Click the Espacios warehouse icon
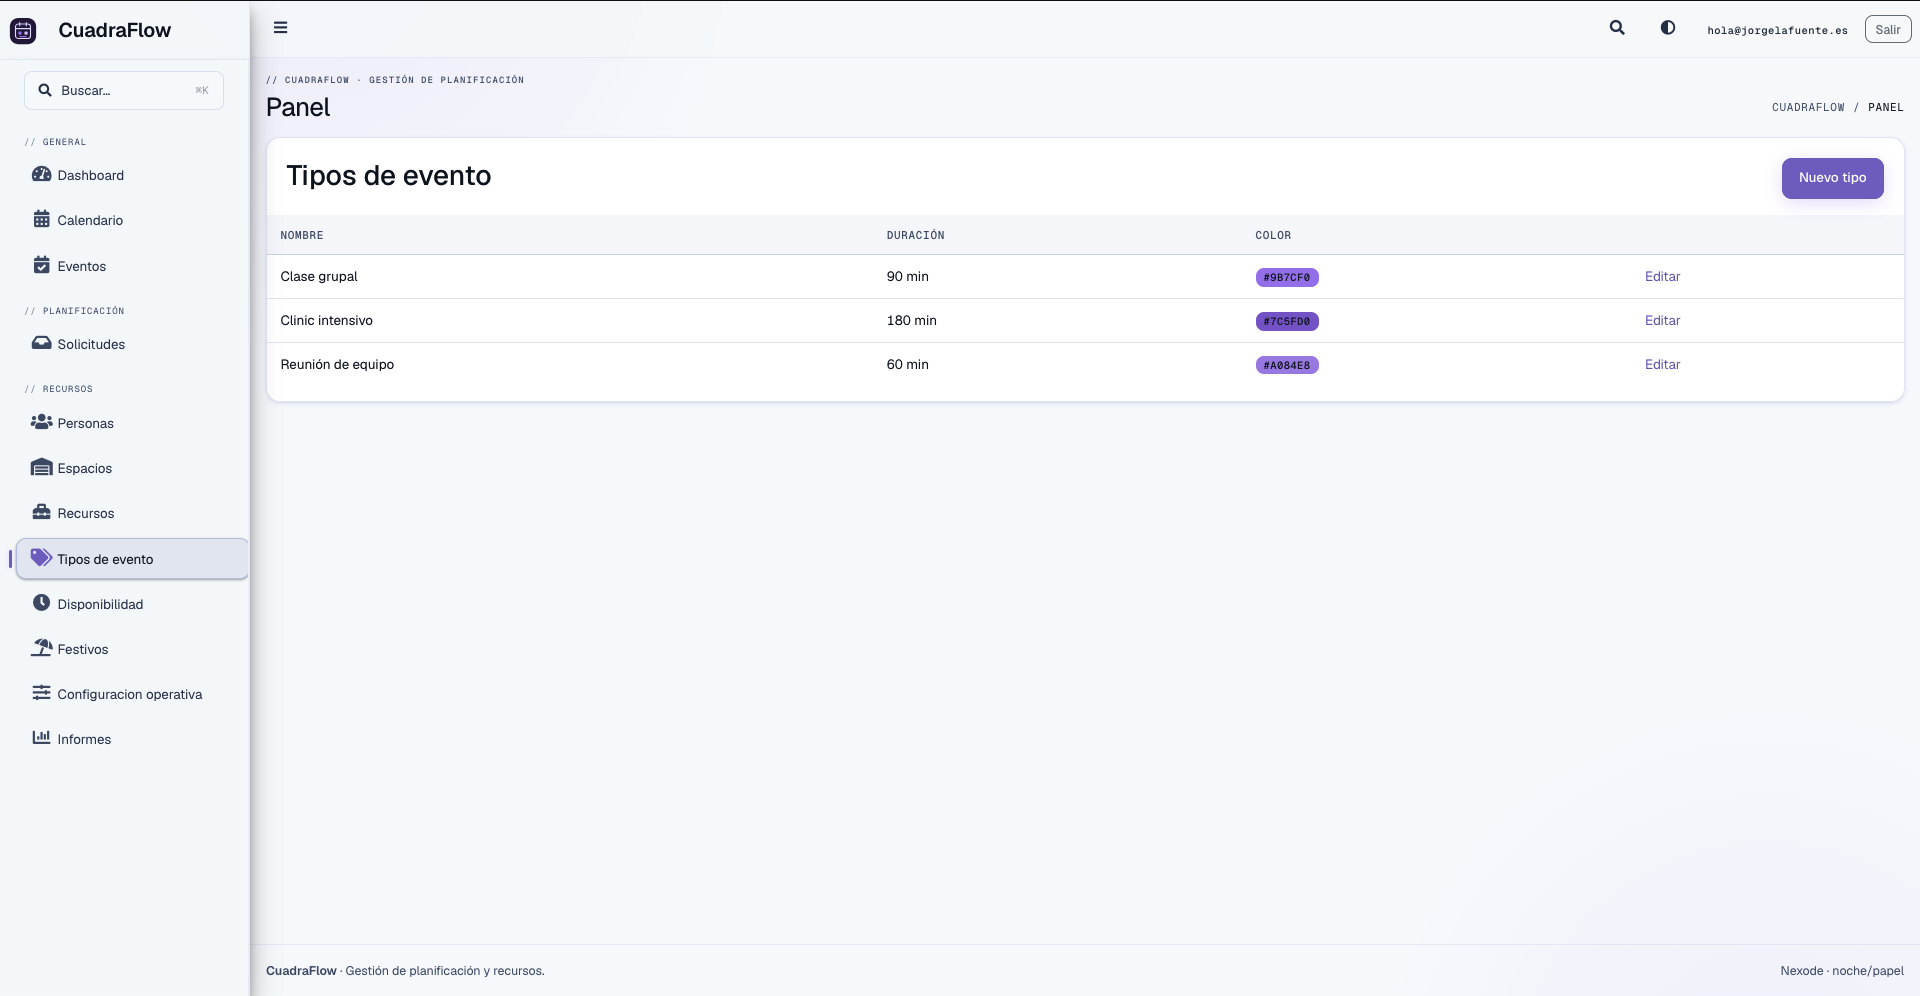The image size is (1920, 996). tap(41, 467)
